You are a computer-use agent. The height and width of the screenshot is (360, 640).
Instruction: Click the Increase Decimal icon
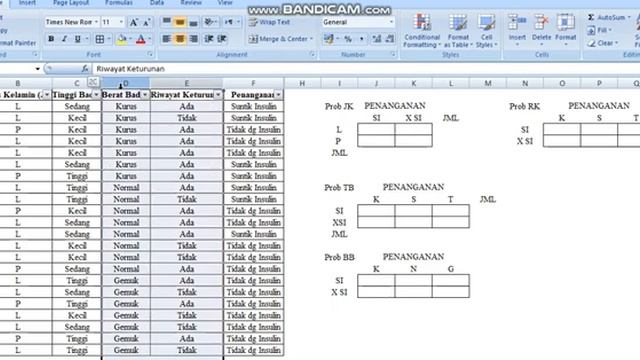[376, 39]
